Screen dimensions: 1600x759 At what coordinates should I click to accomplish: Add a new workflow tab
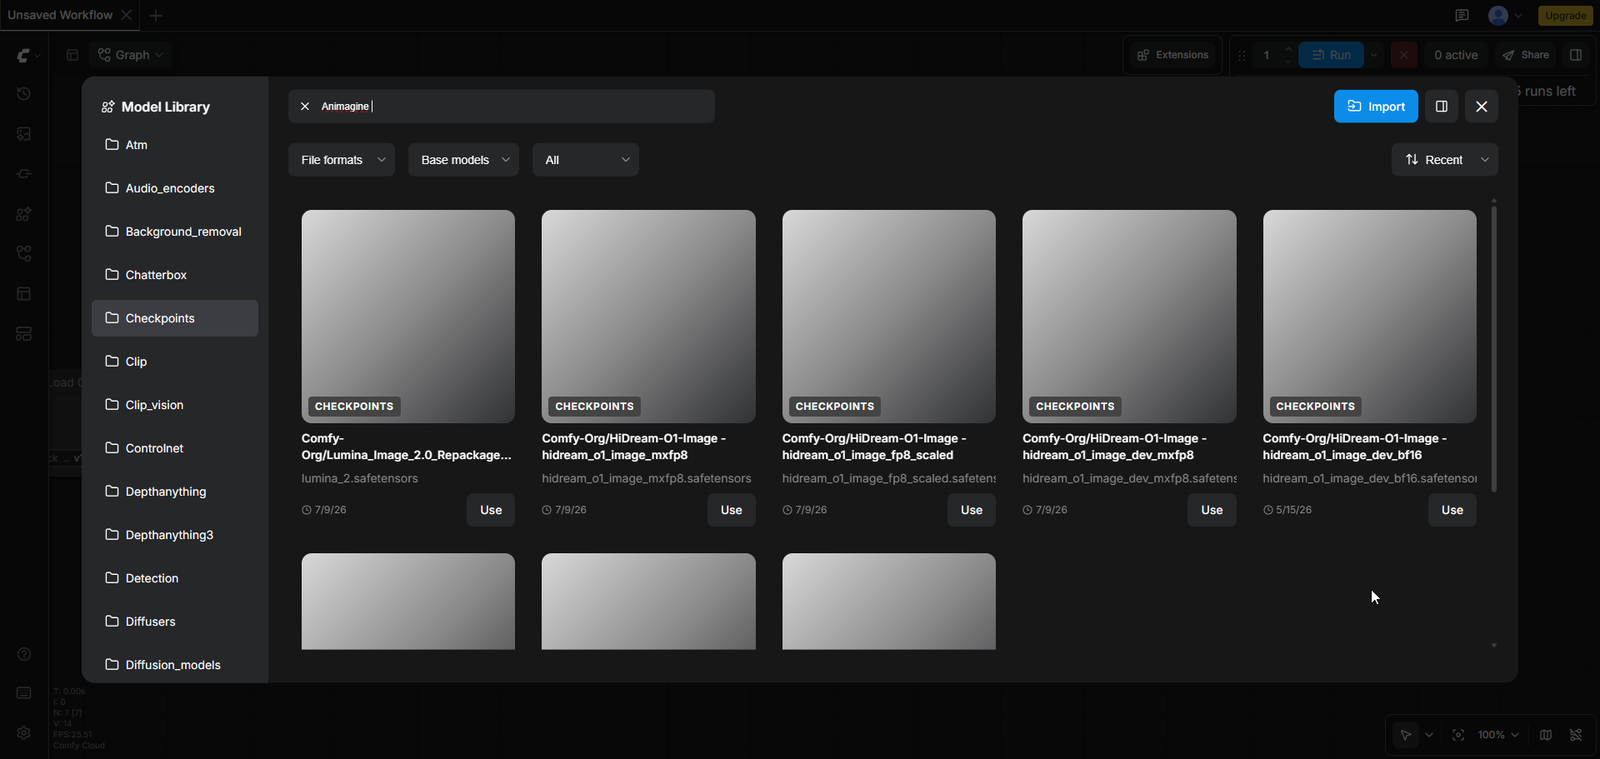[x=156, y=15]
